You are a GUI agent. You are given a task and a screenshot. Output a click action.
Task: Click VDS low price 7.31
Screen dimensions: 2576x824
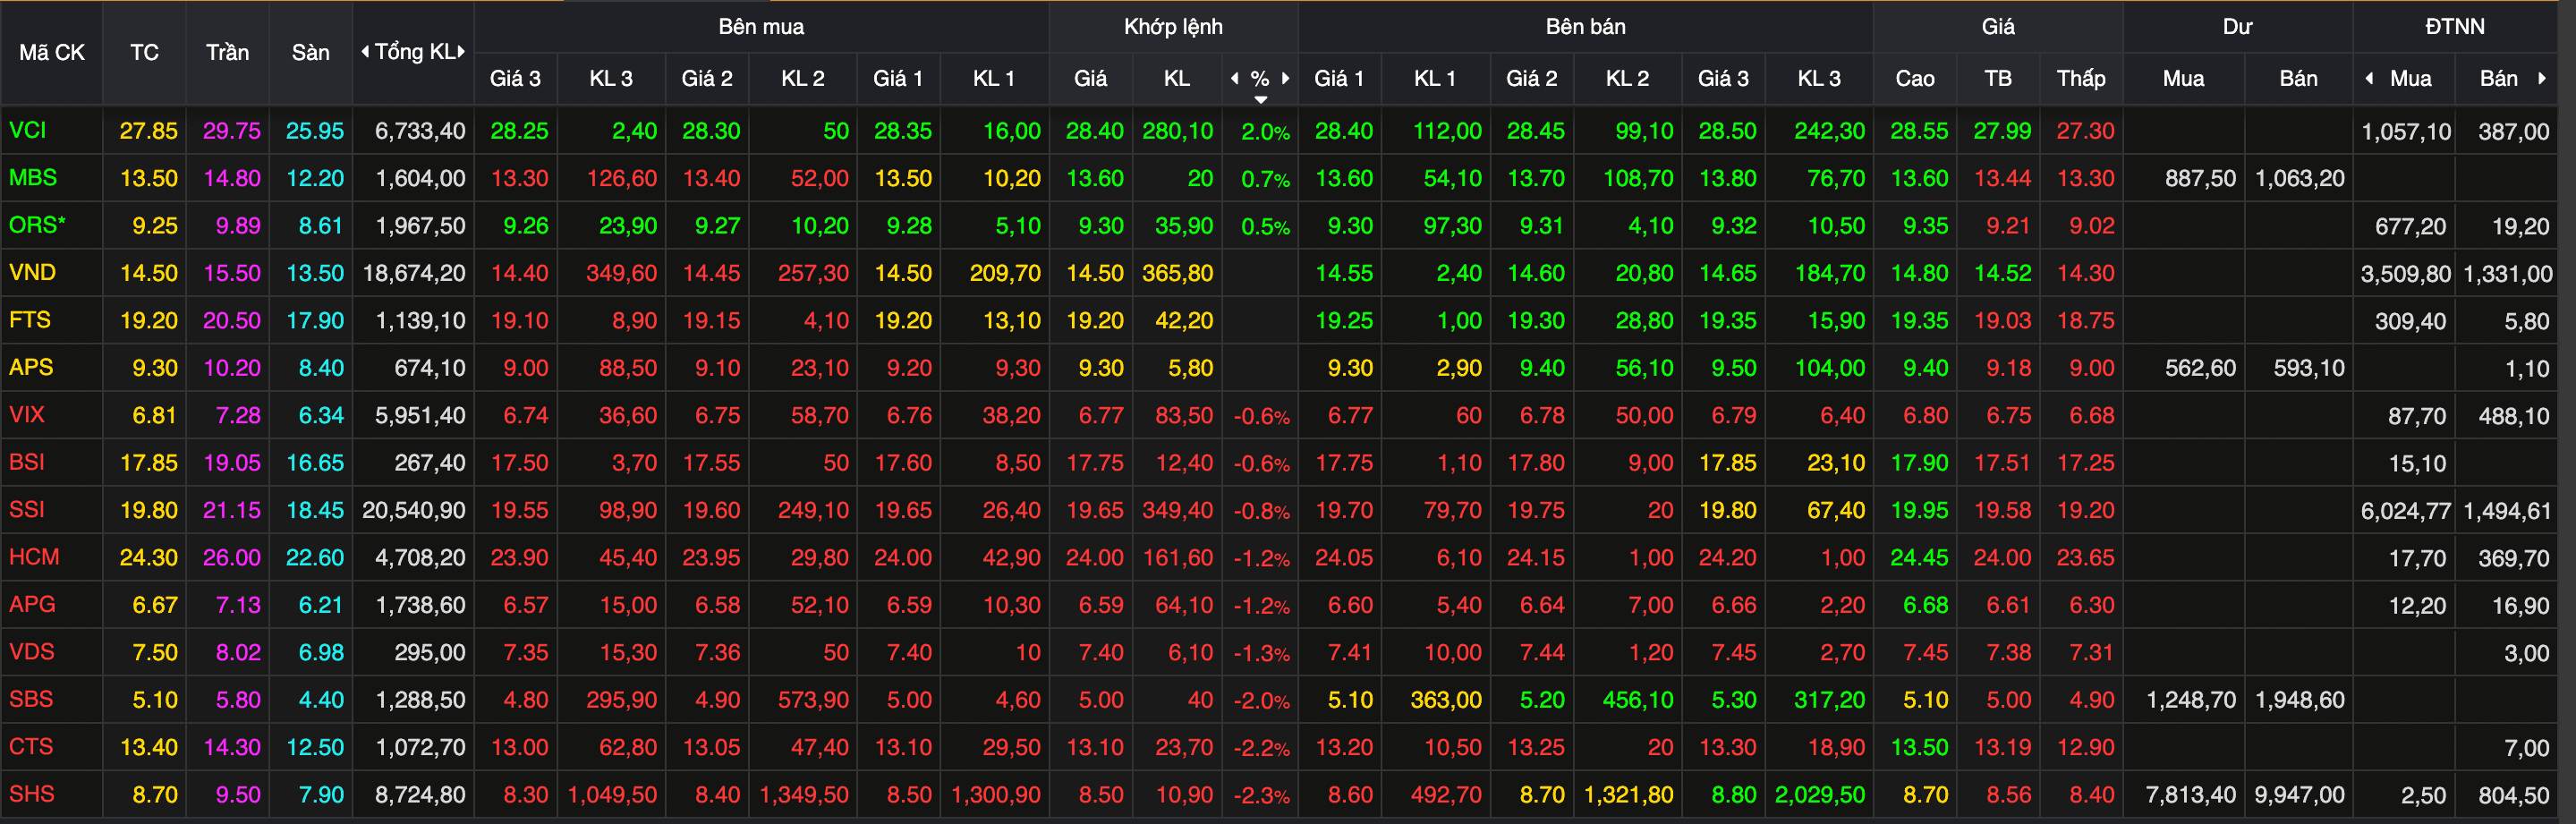(2092, 652)
